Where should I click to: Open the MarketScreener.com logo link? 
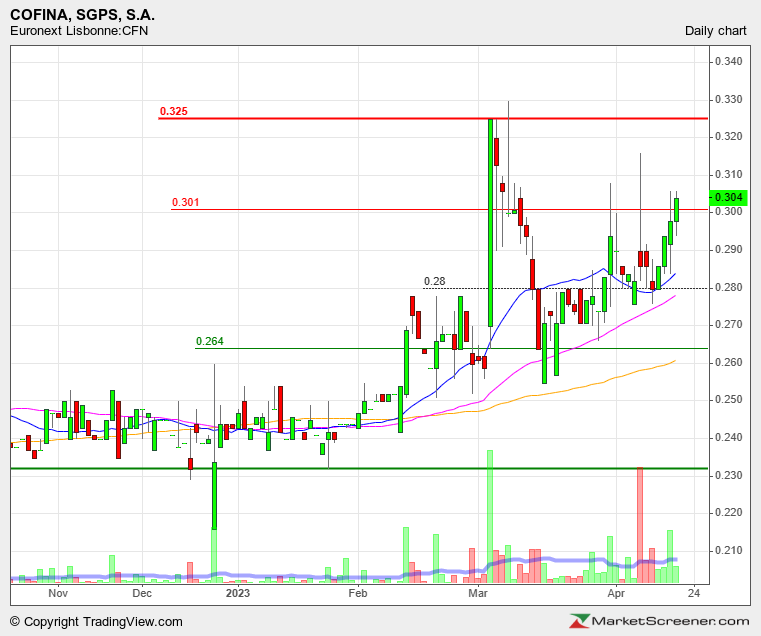(659, 621)
